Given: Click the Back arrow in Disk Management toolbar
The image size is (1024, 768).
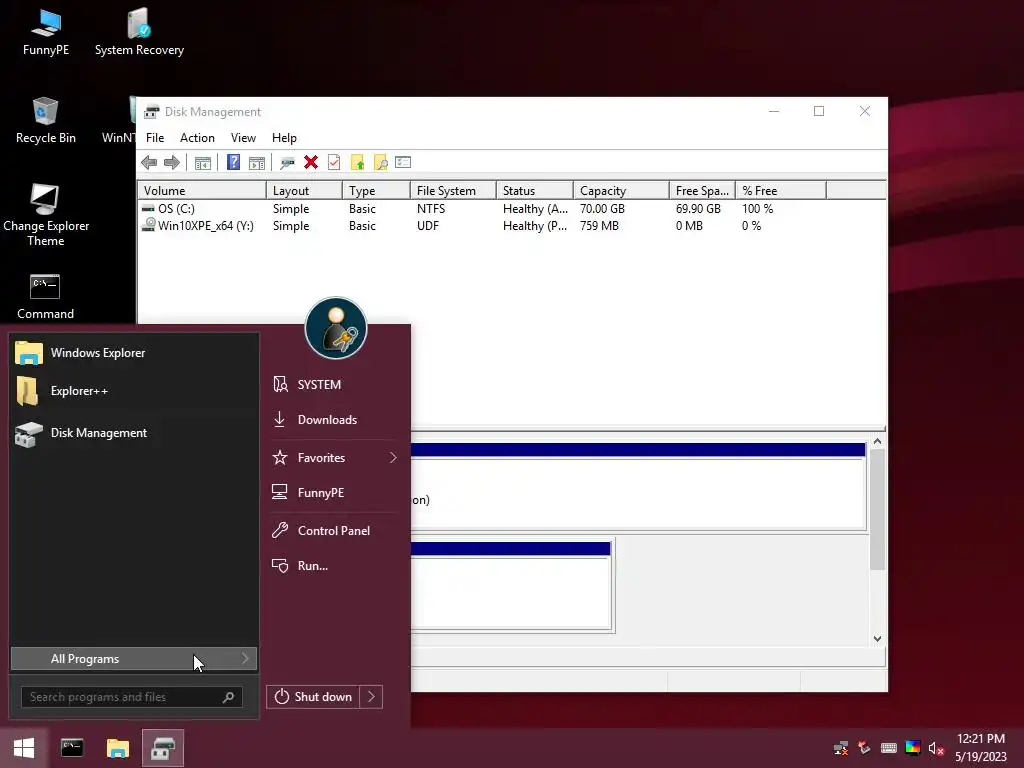Looking at the screenshot, I should pyautogui.click(x=149, y=163).
